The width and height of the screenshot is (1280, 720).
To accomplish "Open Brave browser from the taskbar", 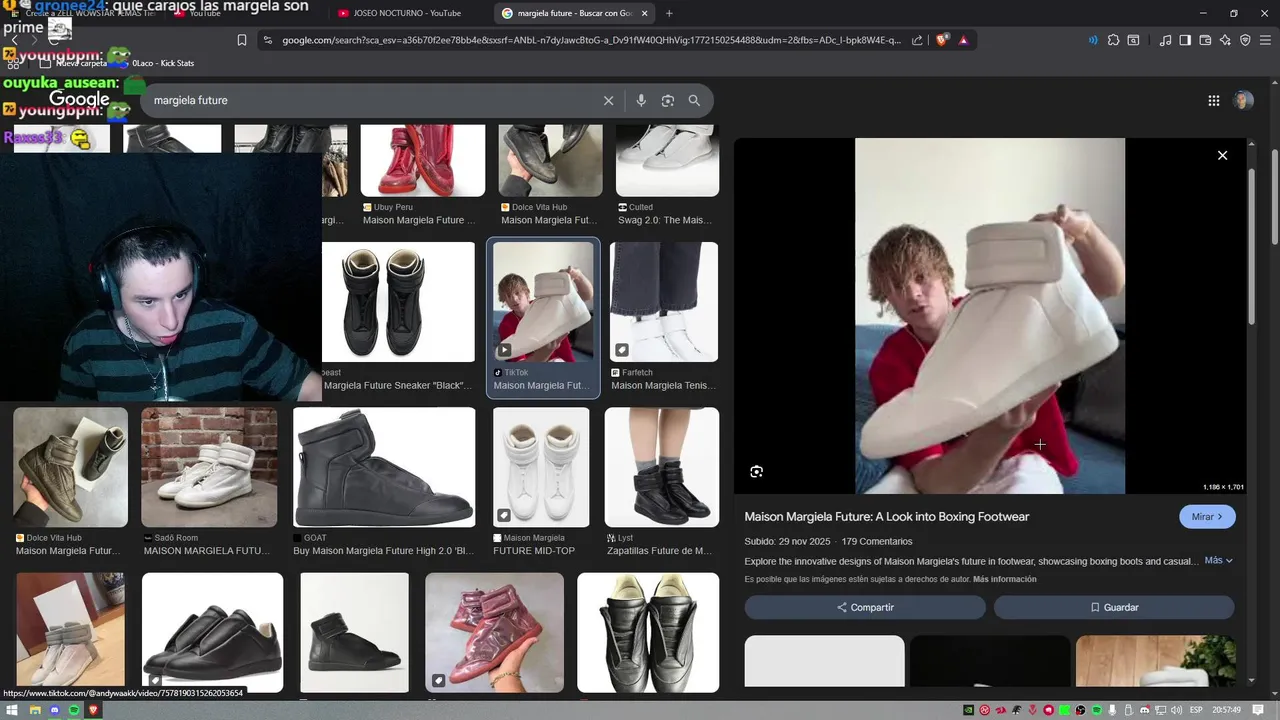I will click(94, 710).
